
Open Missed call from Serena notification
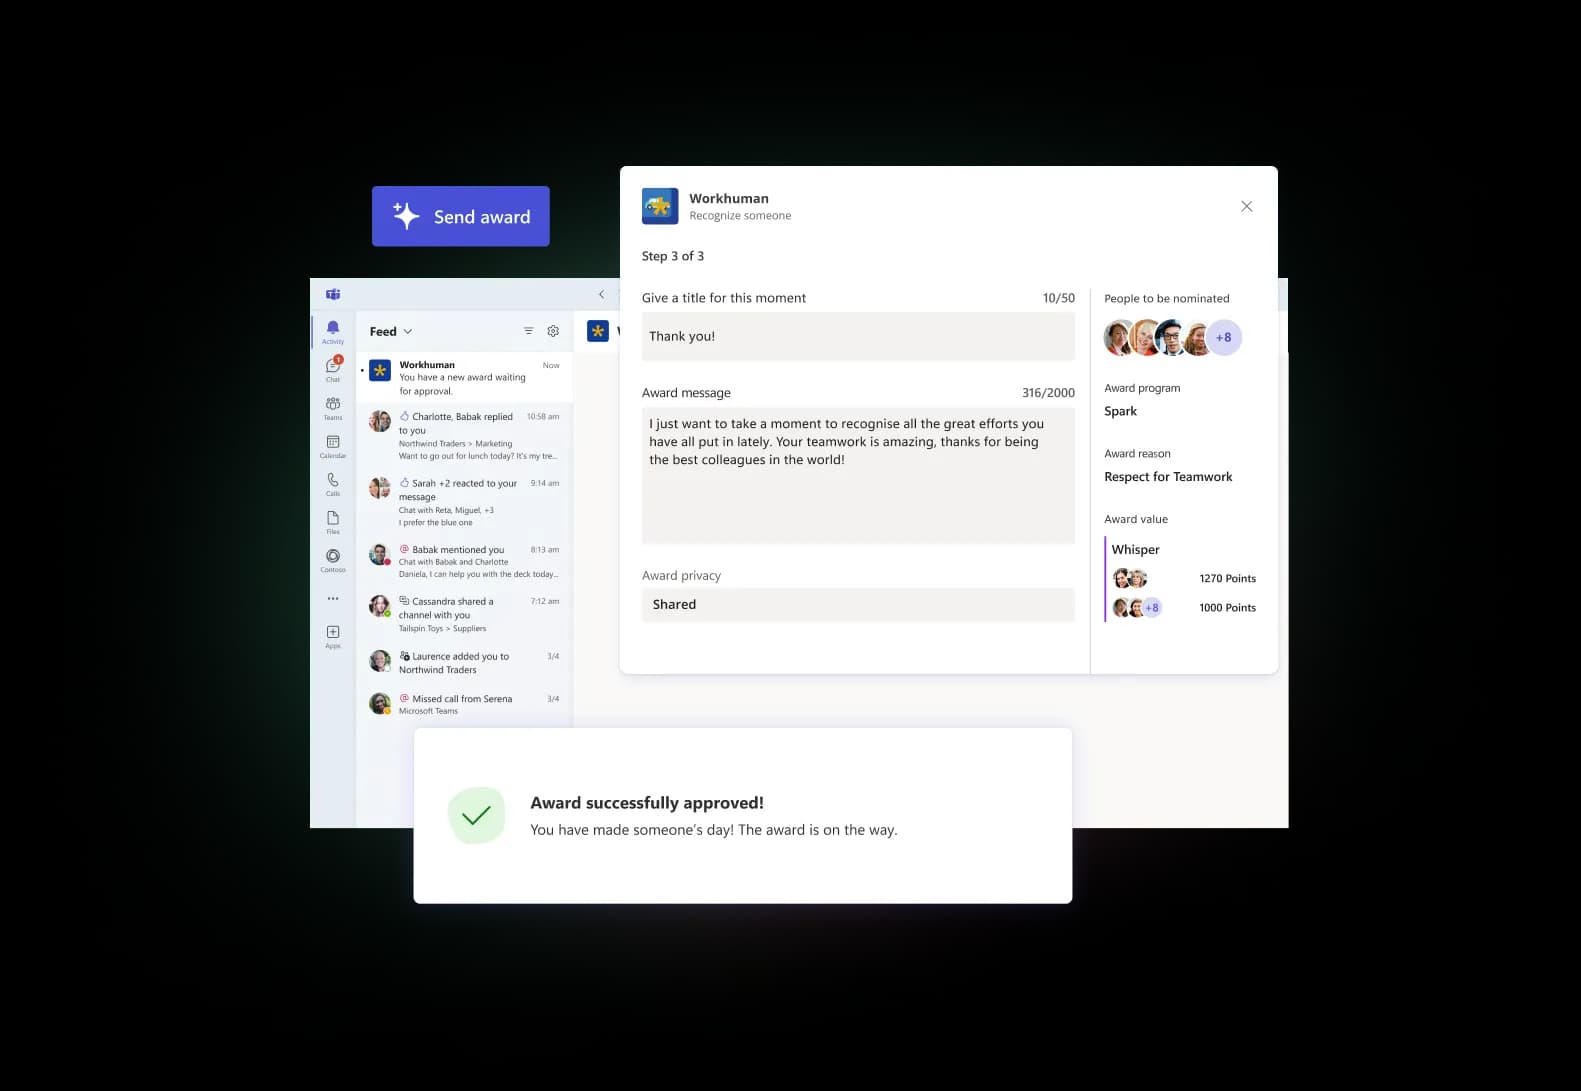pyautogui.click(x=465, y=704)
